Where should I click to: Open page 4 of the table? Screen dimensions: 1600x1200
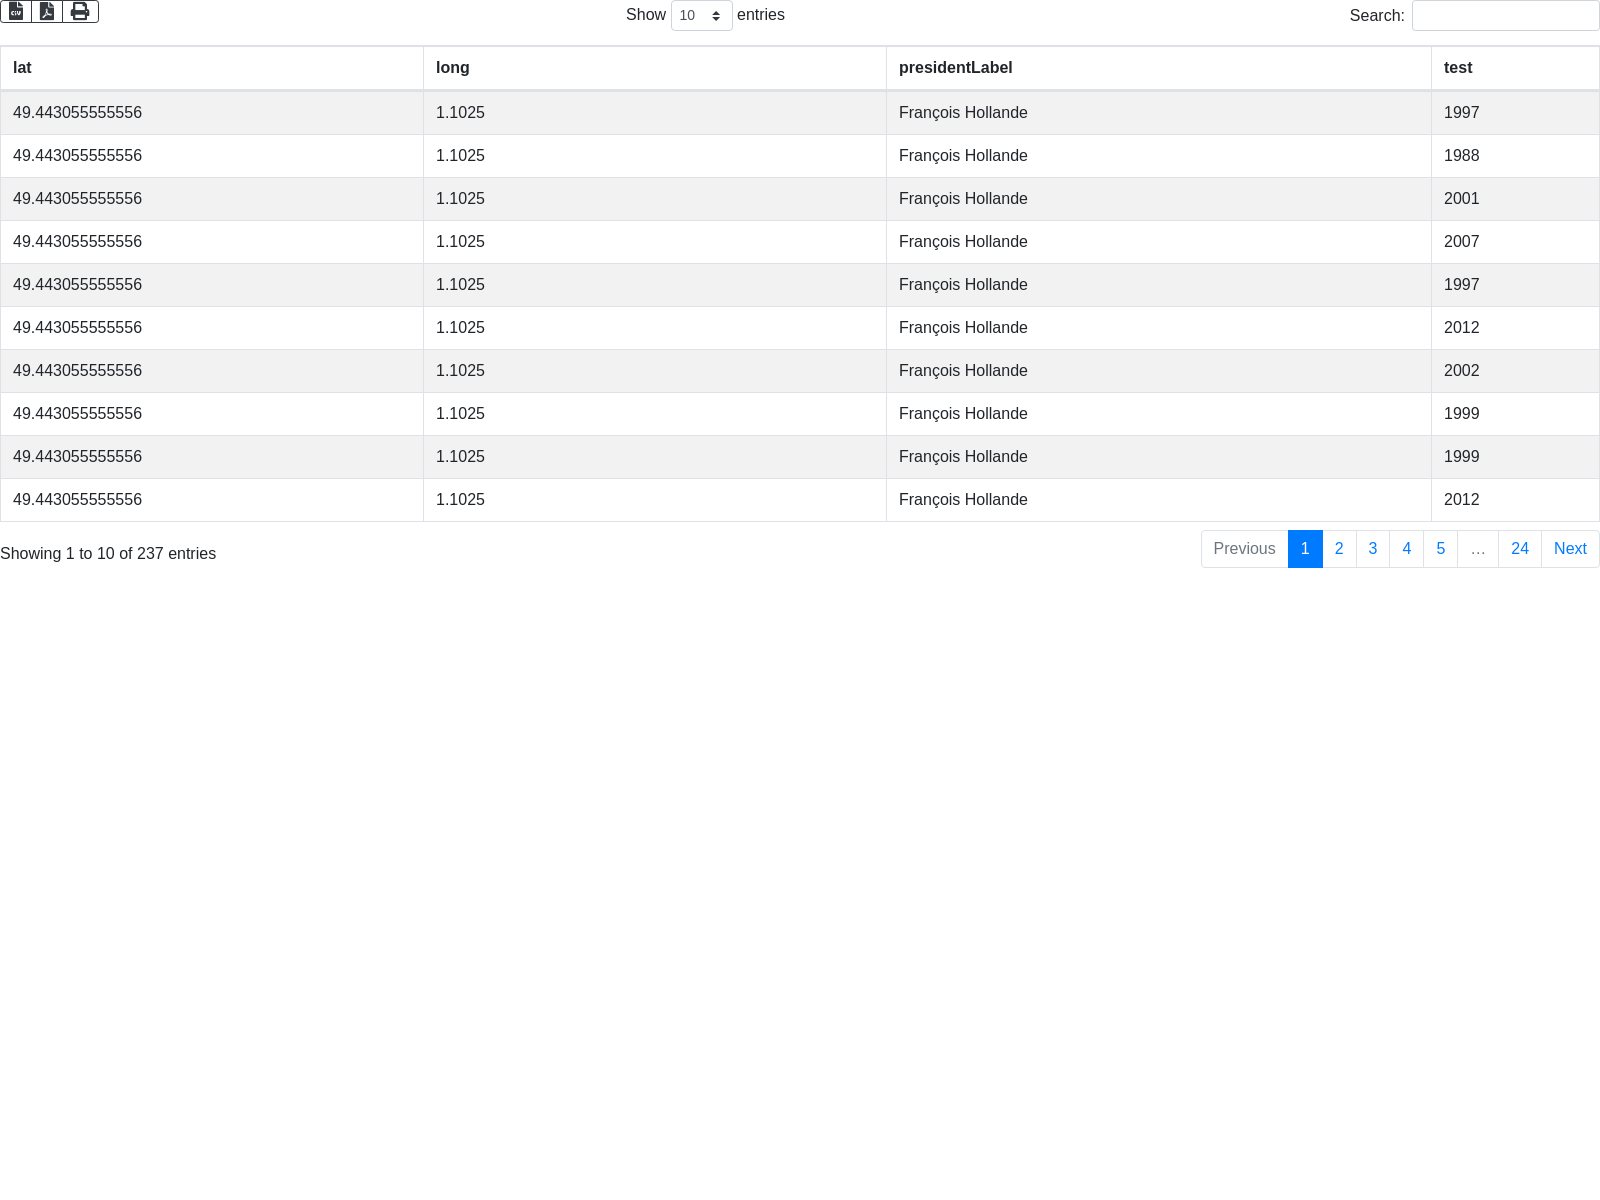point(1406,549)
